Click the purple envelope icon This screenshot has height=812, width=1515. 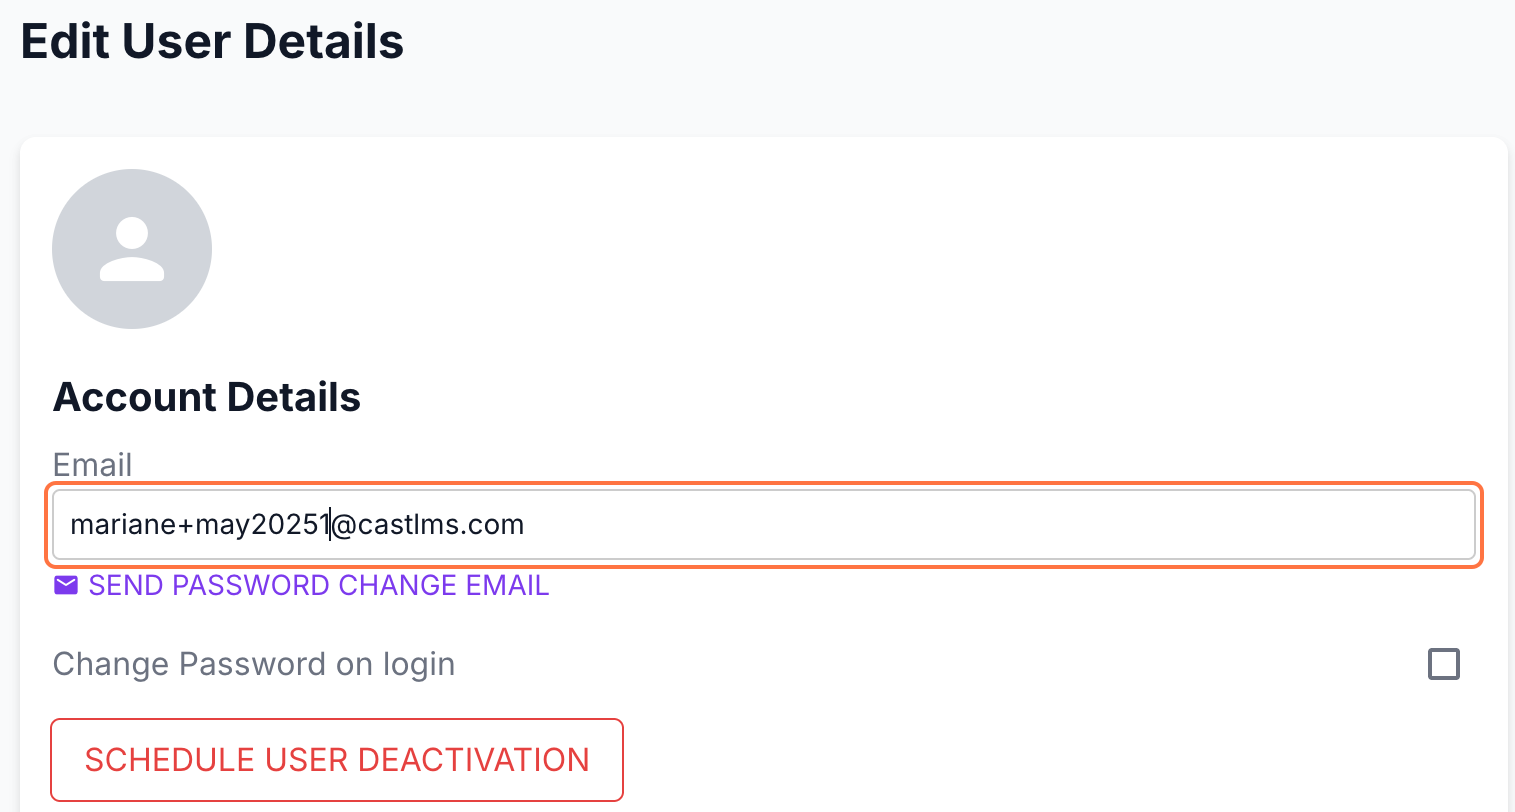click(66, 585)
